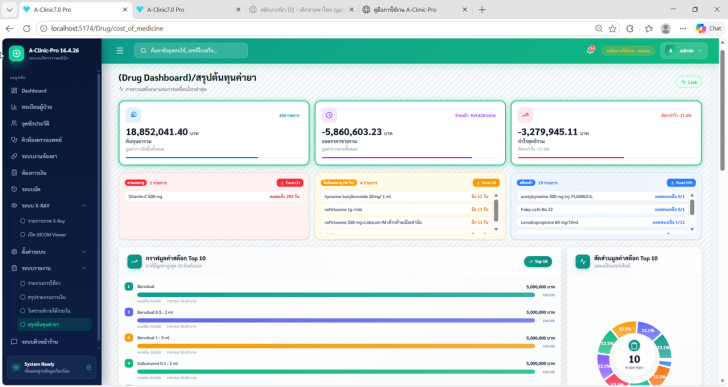Select the ceftriaxone 1g /vial row

coord(406,210)
